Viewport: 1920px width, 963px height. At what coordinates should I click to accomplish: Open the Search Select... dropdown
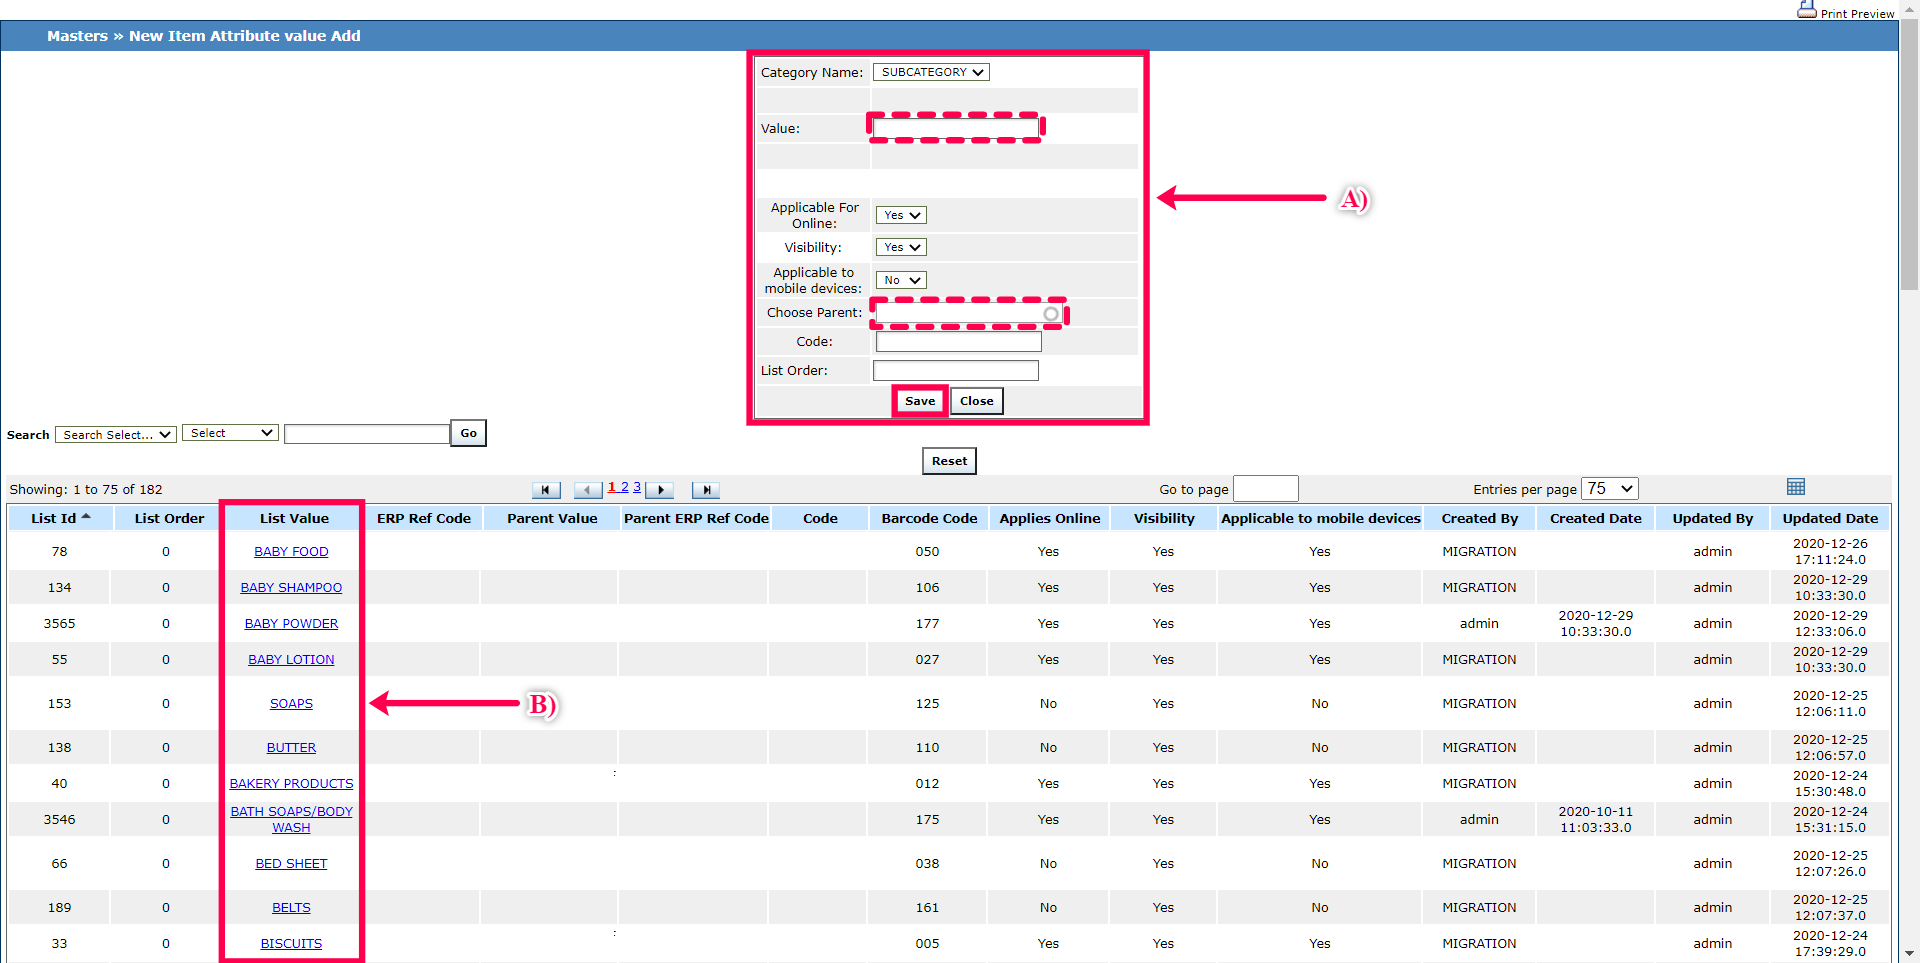pos(116,435)
